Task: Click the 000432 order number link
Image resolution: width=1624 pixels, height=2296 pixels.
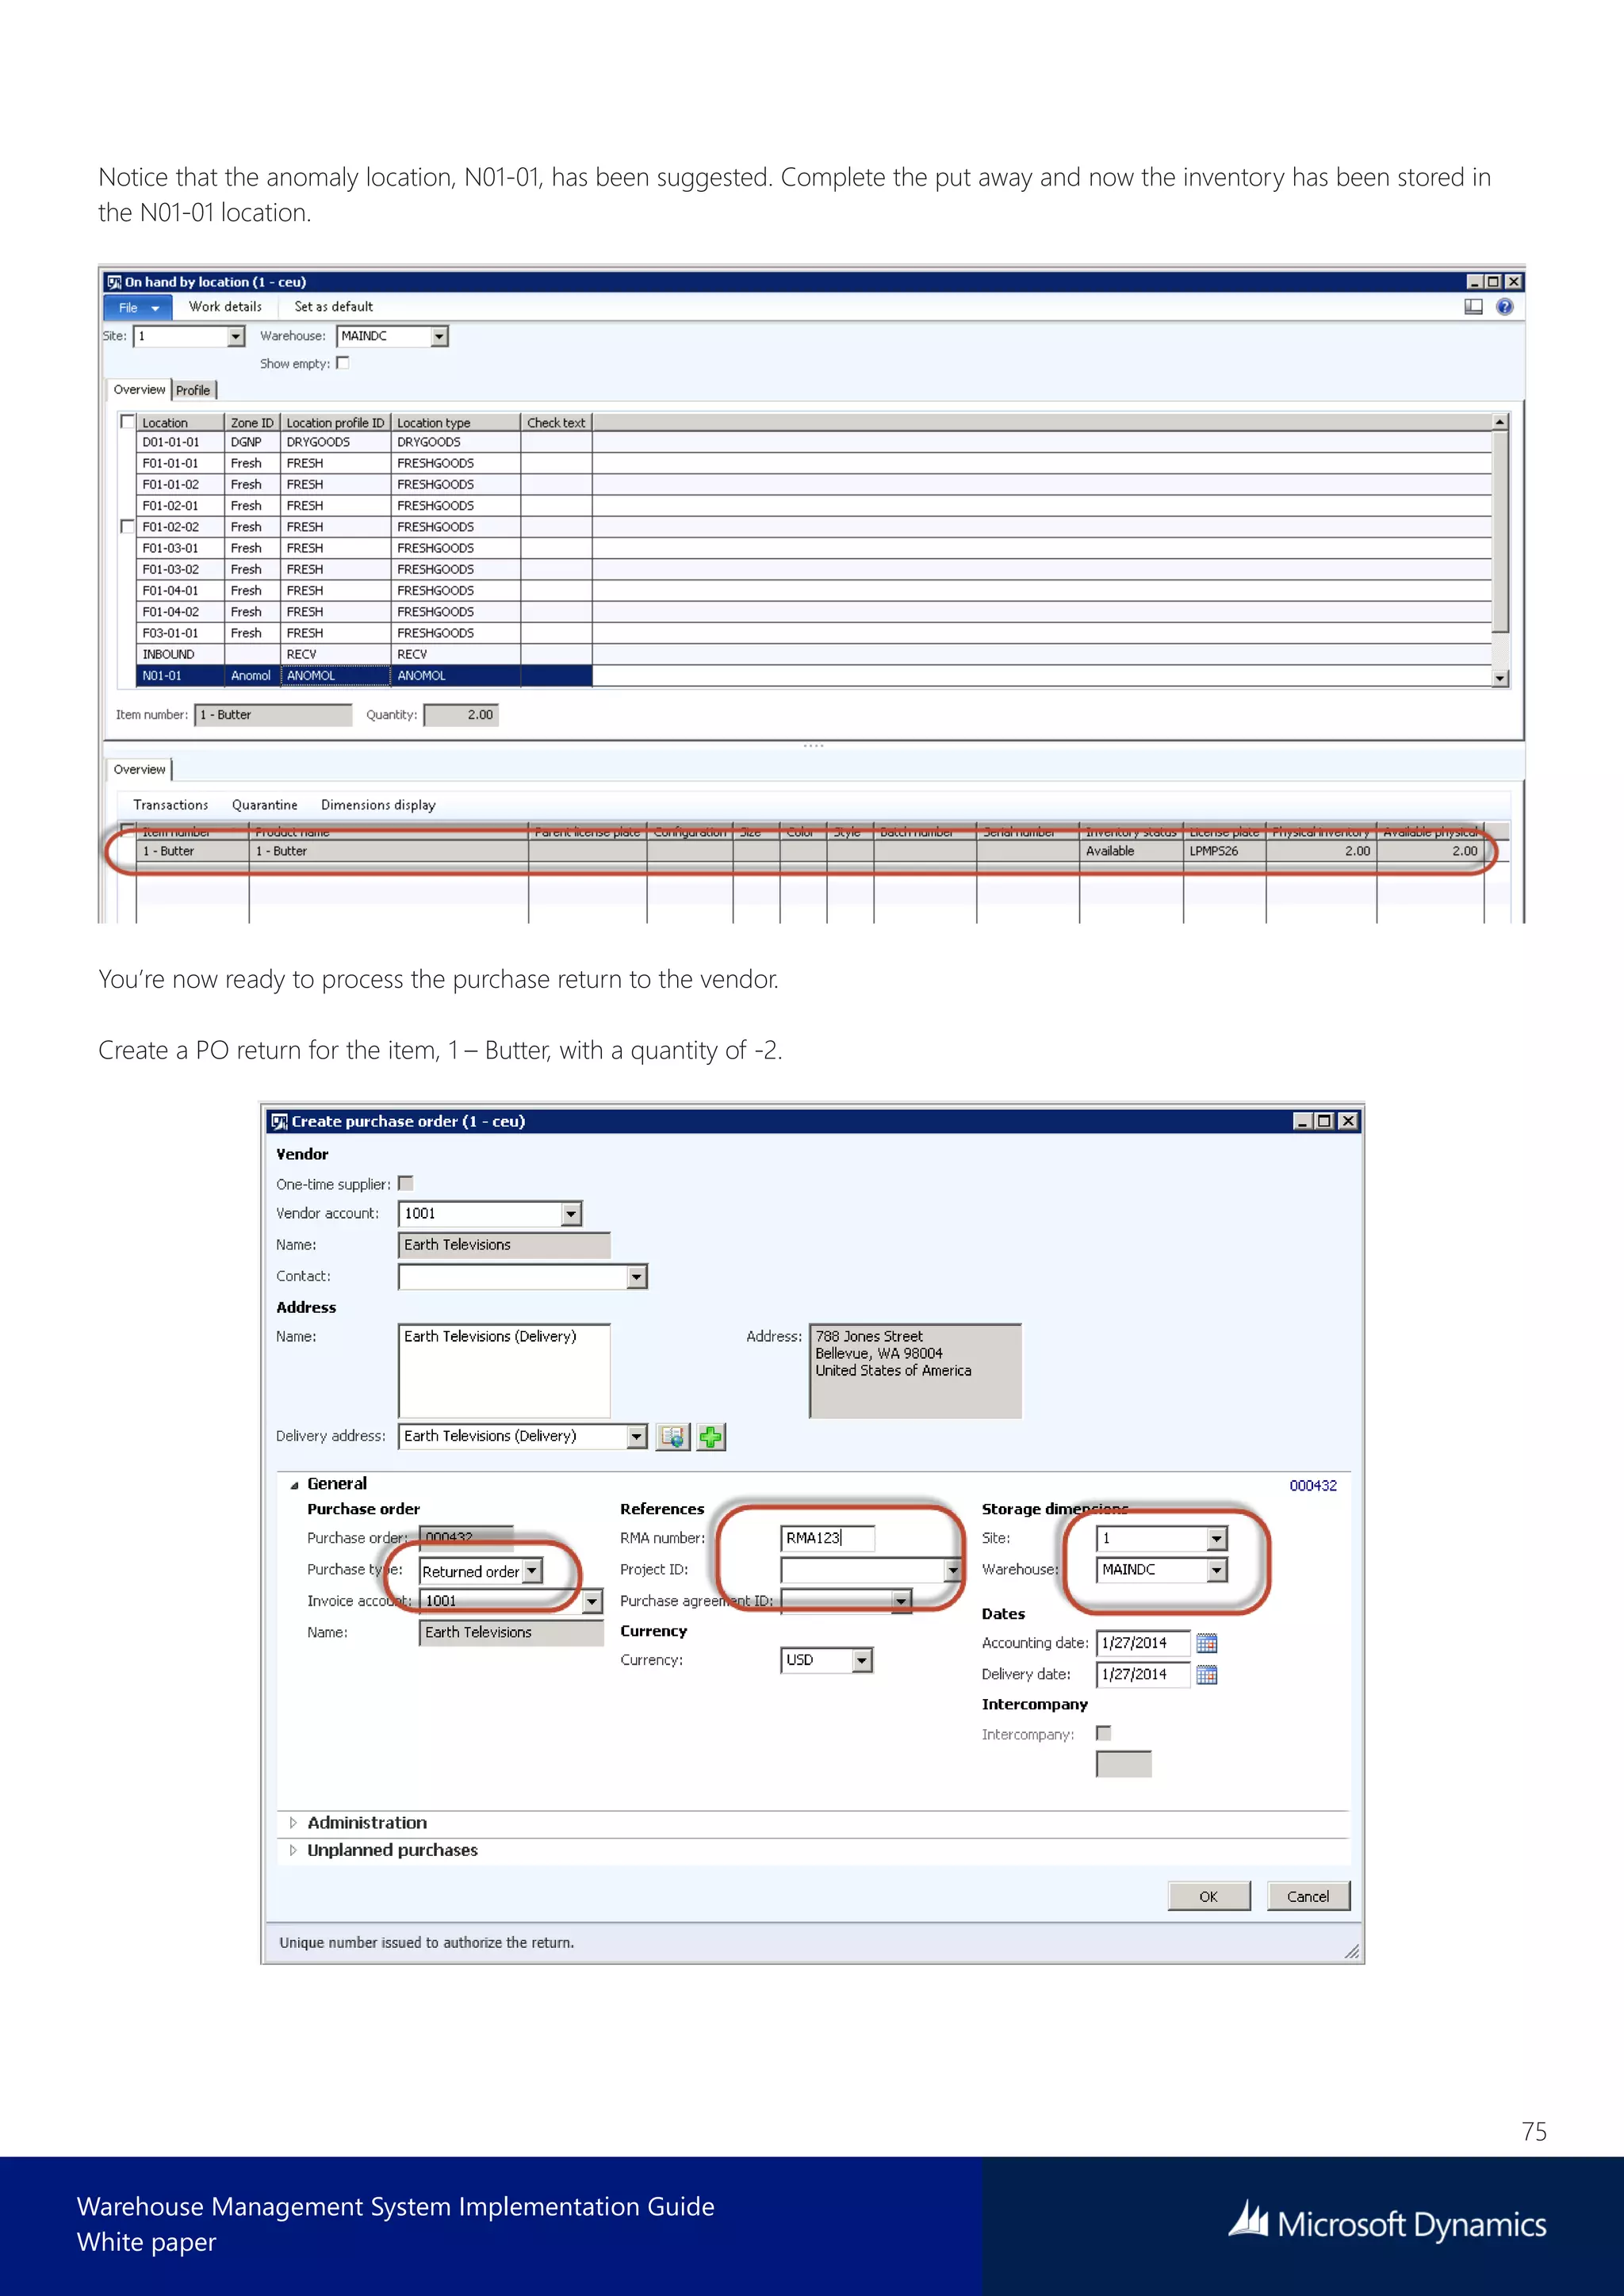Action: tap(1312, 1486)
